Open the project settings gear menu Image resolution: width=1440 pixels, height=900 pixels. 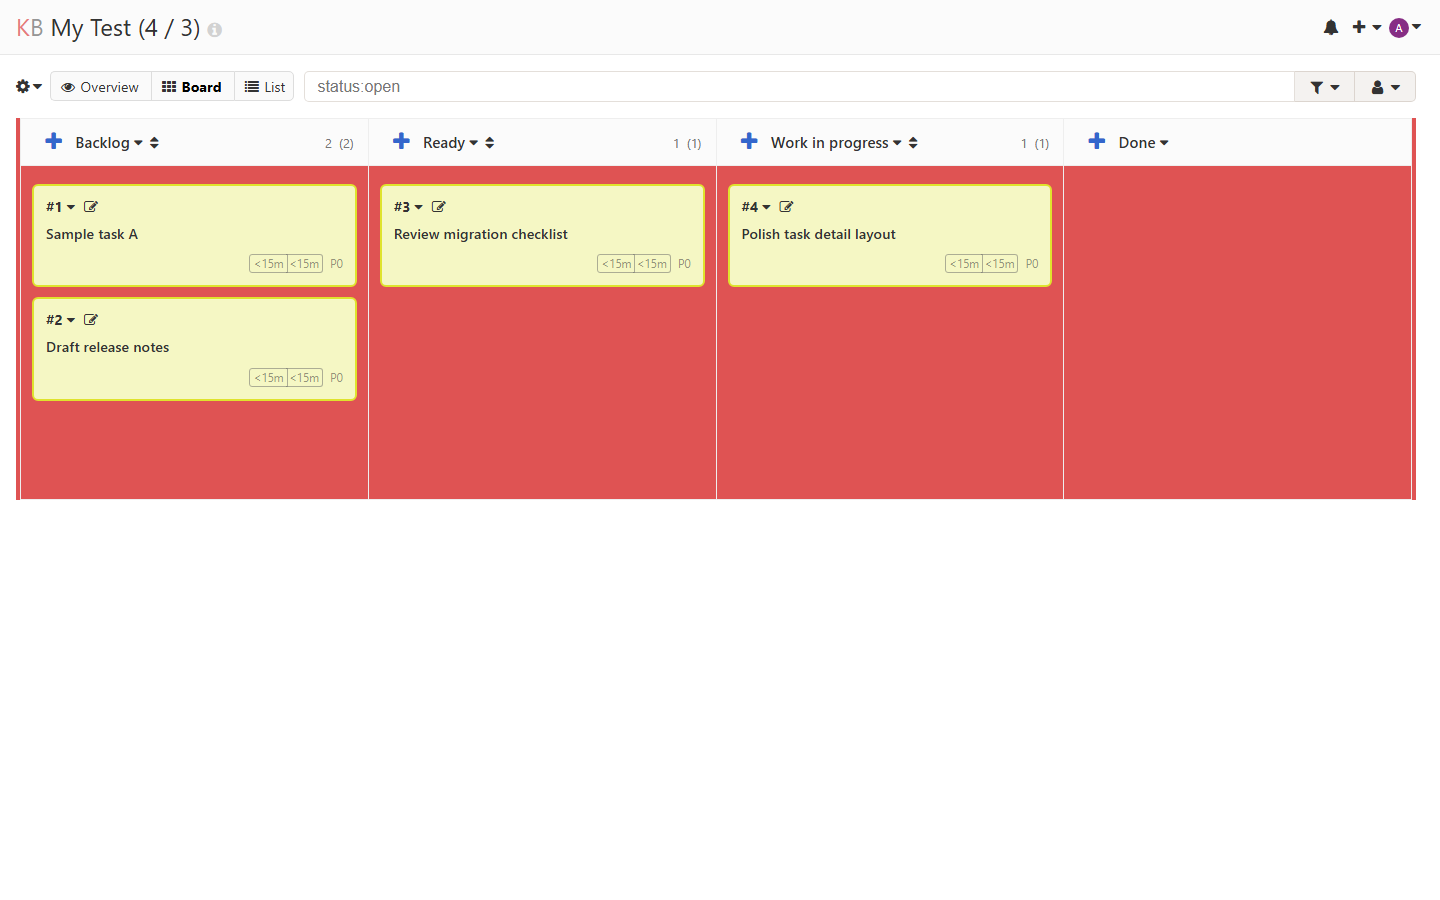(x=28, y=87)
